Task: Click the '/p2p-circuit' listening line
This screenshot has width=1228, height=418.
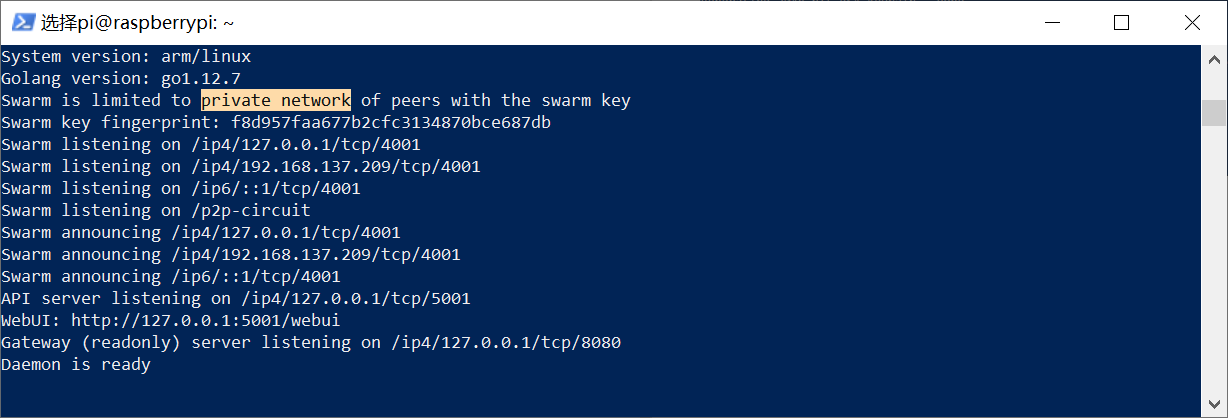Action: [x=155, y=210]
